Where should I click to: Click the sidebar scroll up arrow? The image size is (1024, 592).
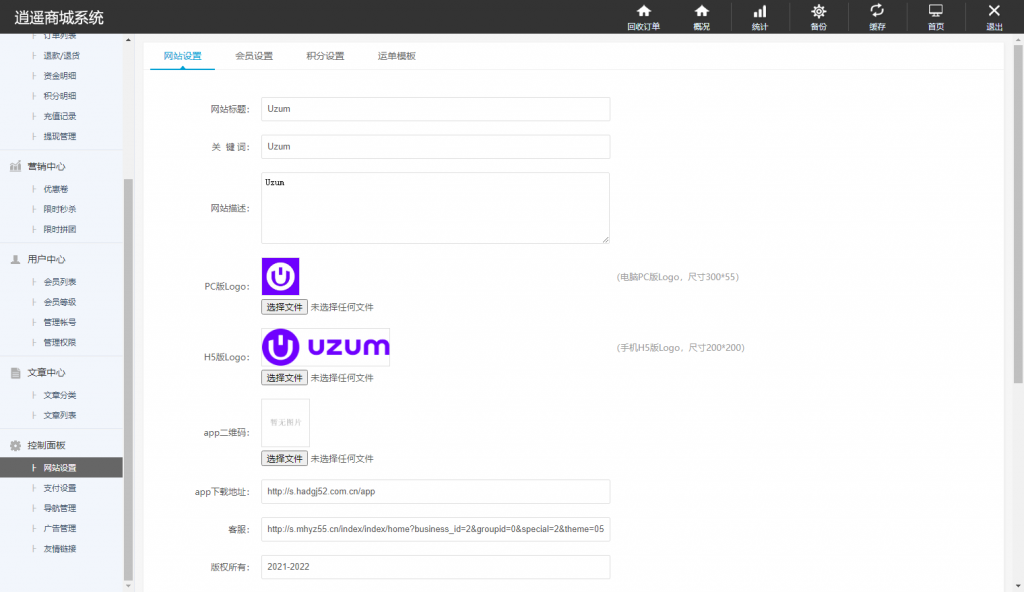click(128, 40)
